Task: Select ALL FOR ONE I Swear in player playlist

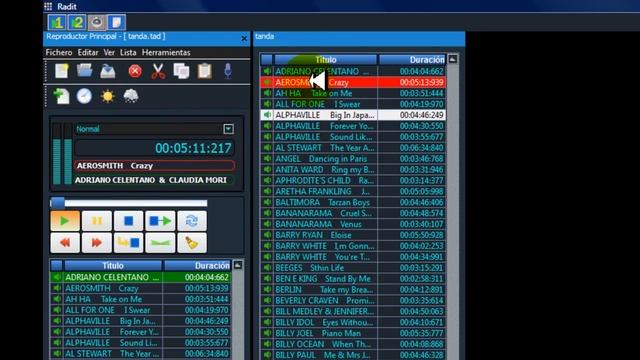Action: tap(141, 310)
